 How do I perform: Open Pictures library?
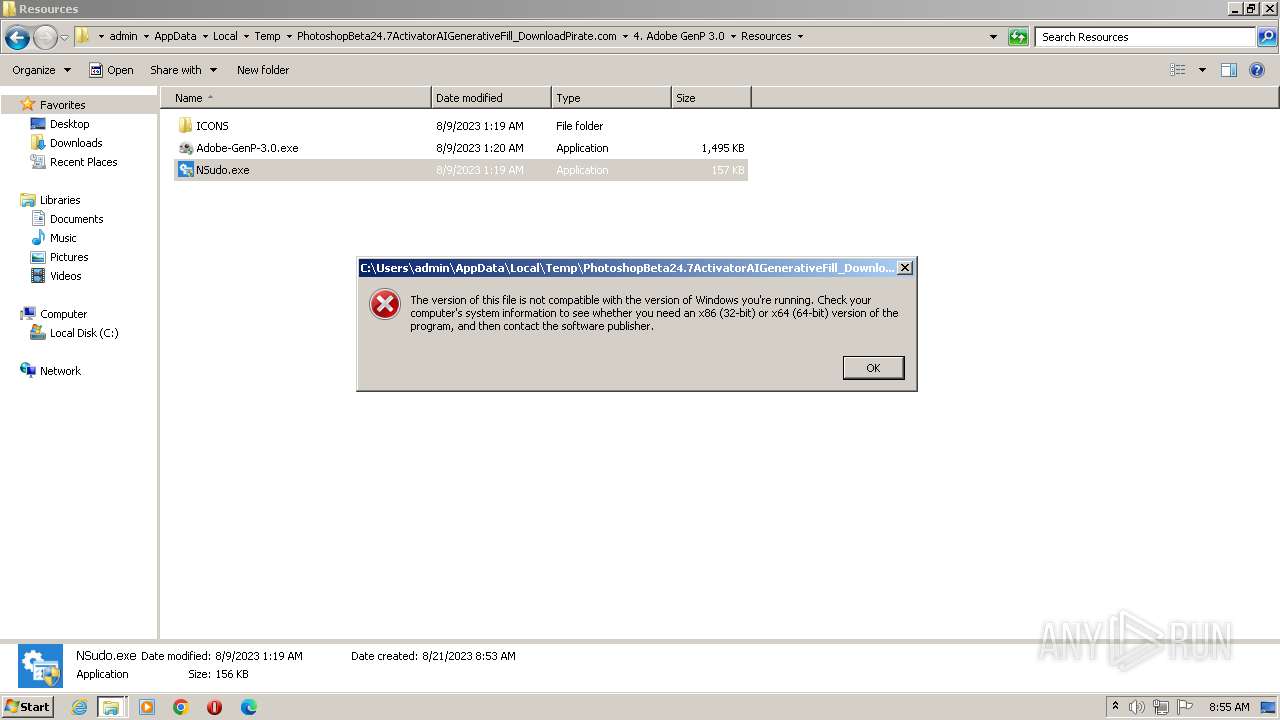point(69,257)
